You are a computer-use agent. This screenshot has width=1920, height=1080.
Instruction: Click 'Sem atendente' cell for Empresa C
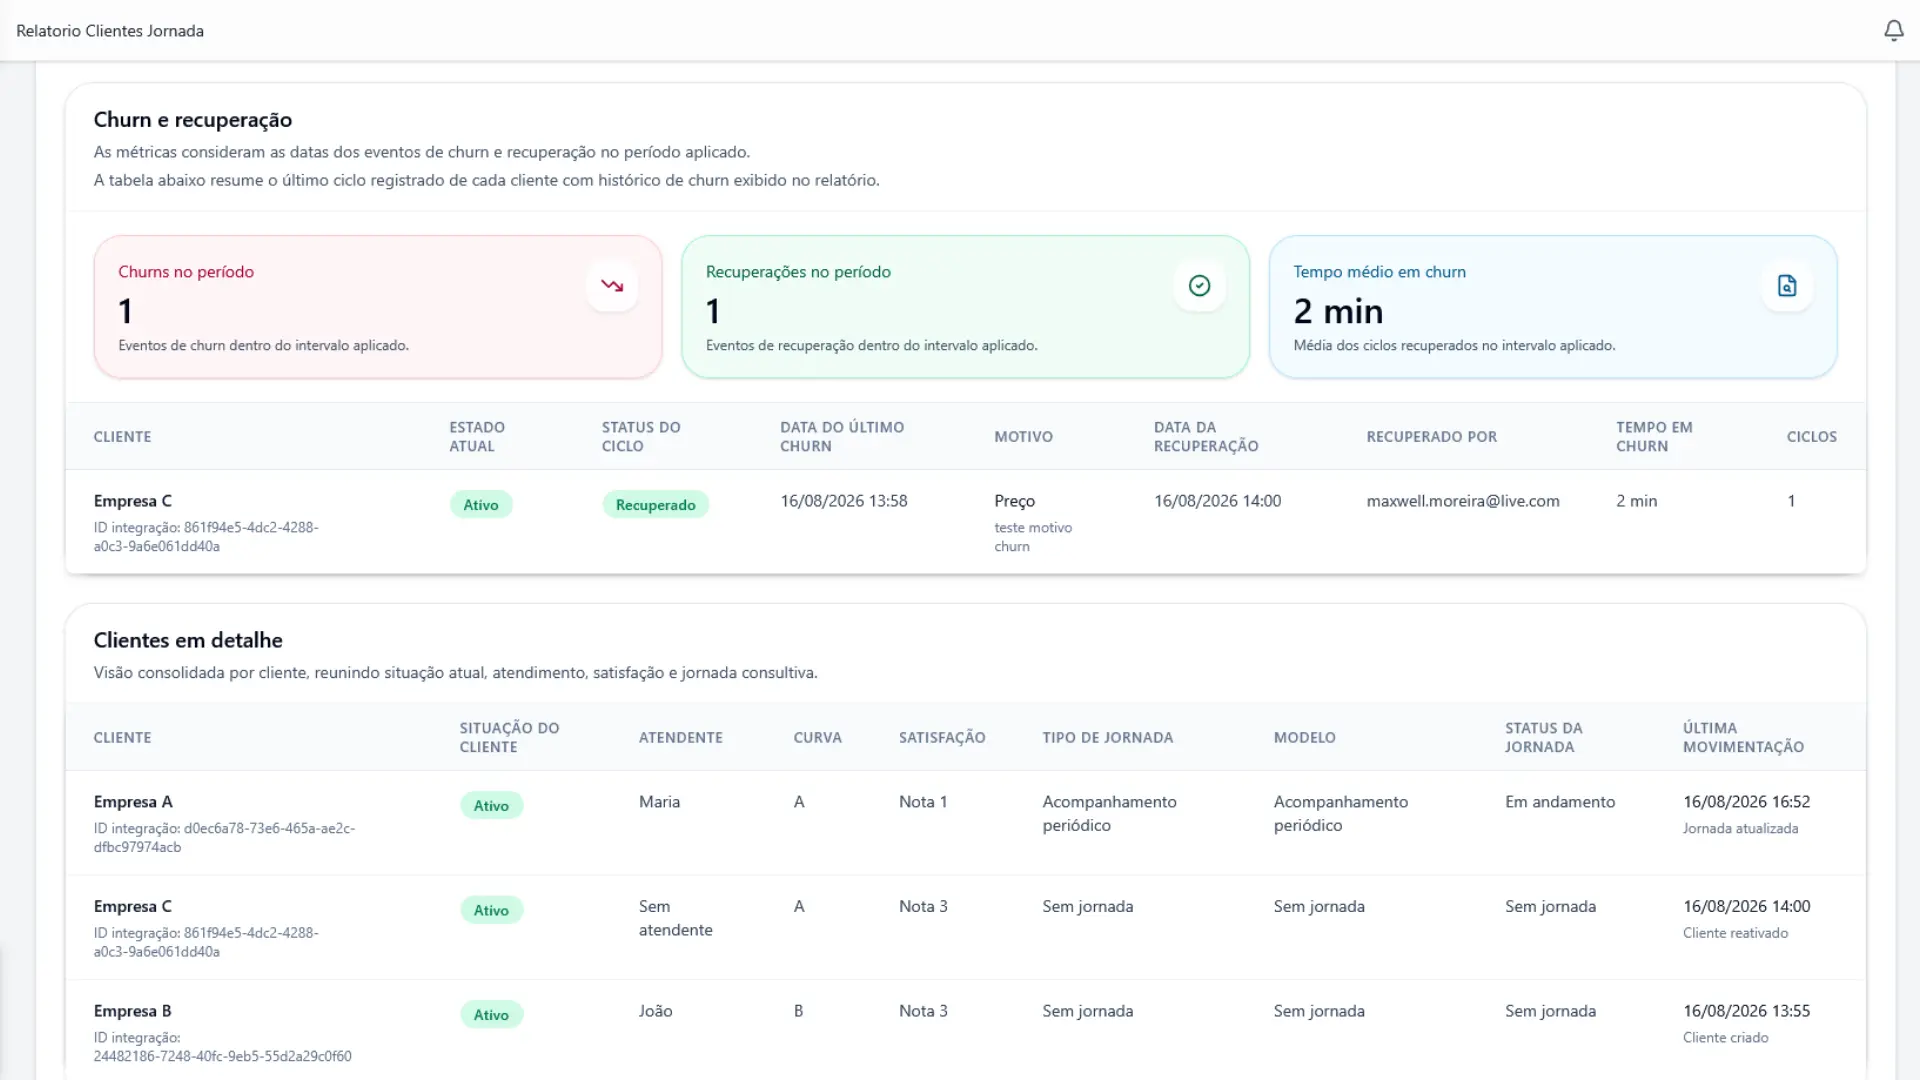[x=675, y=918]
